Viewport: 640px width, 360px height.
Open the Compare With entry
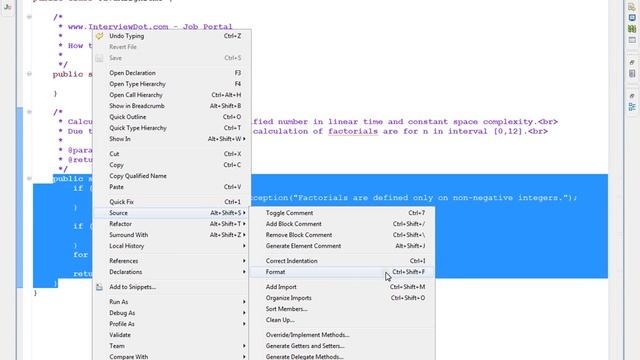pyautogui.click(x=171, y=356)
